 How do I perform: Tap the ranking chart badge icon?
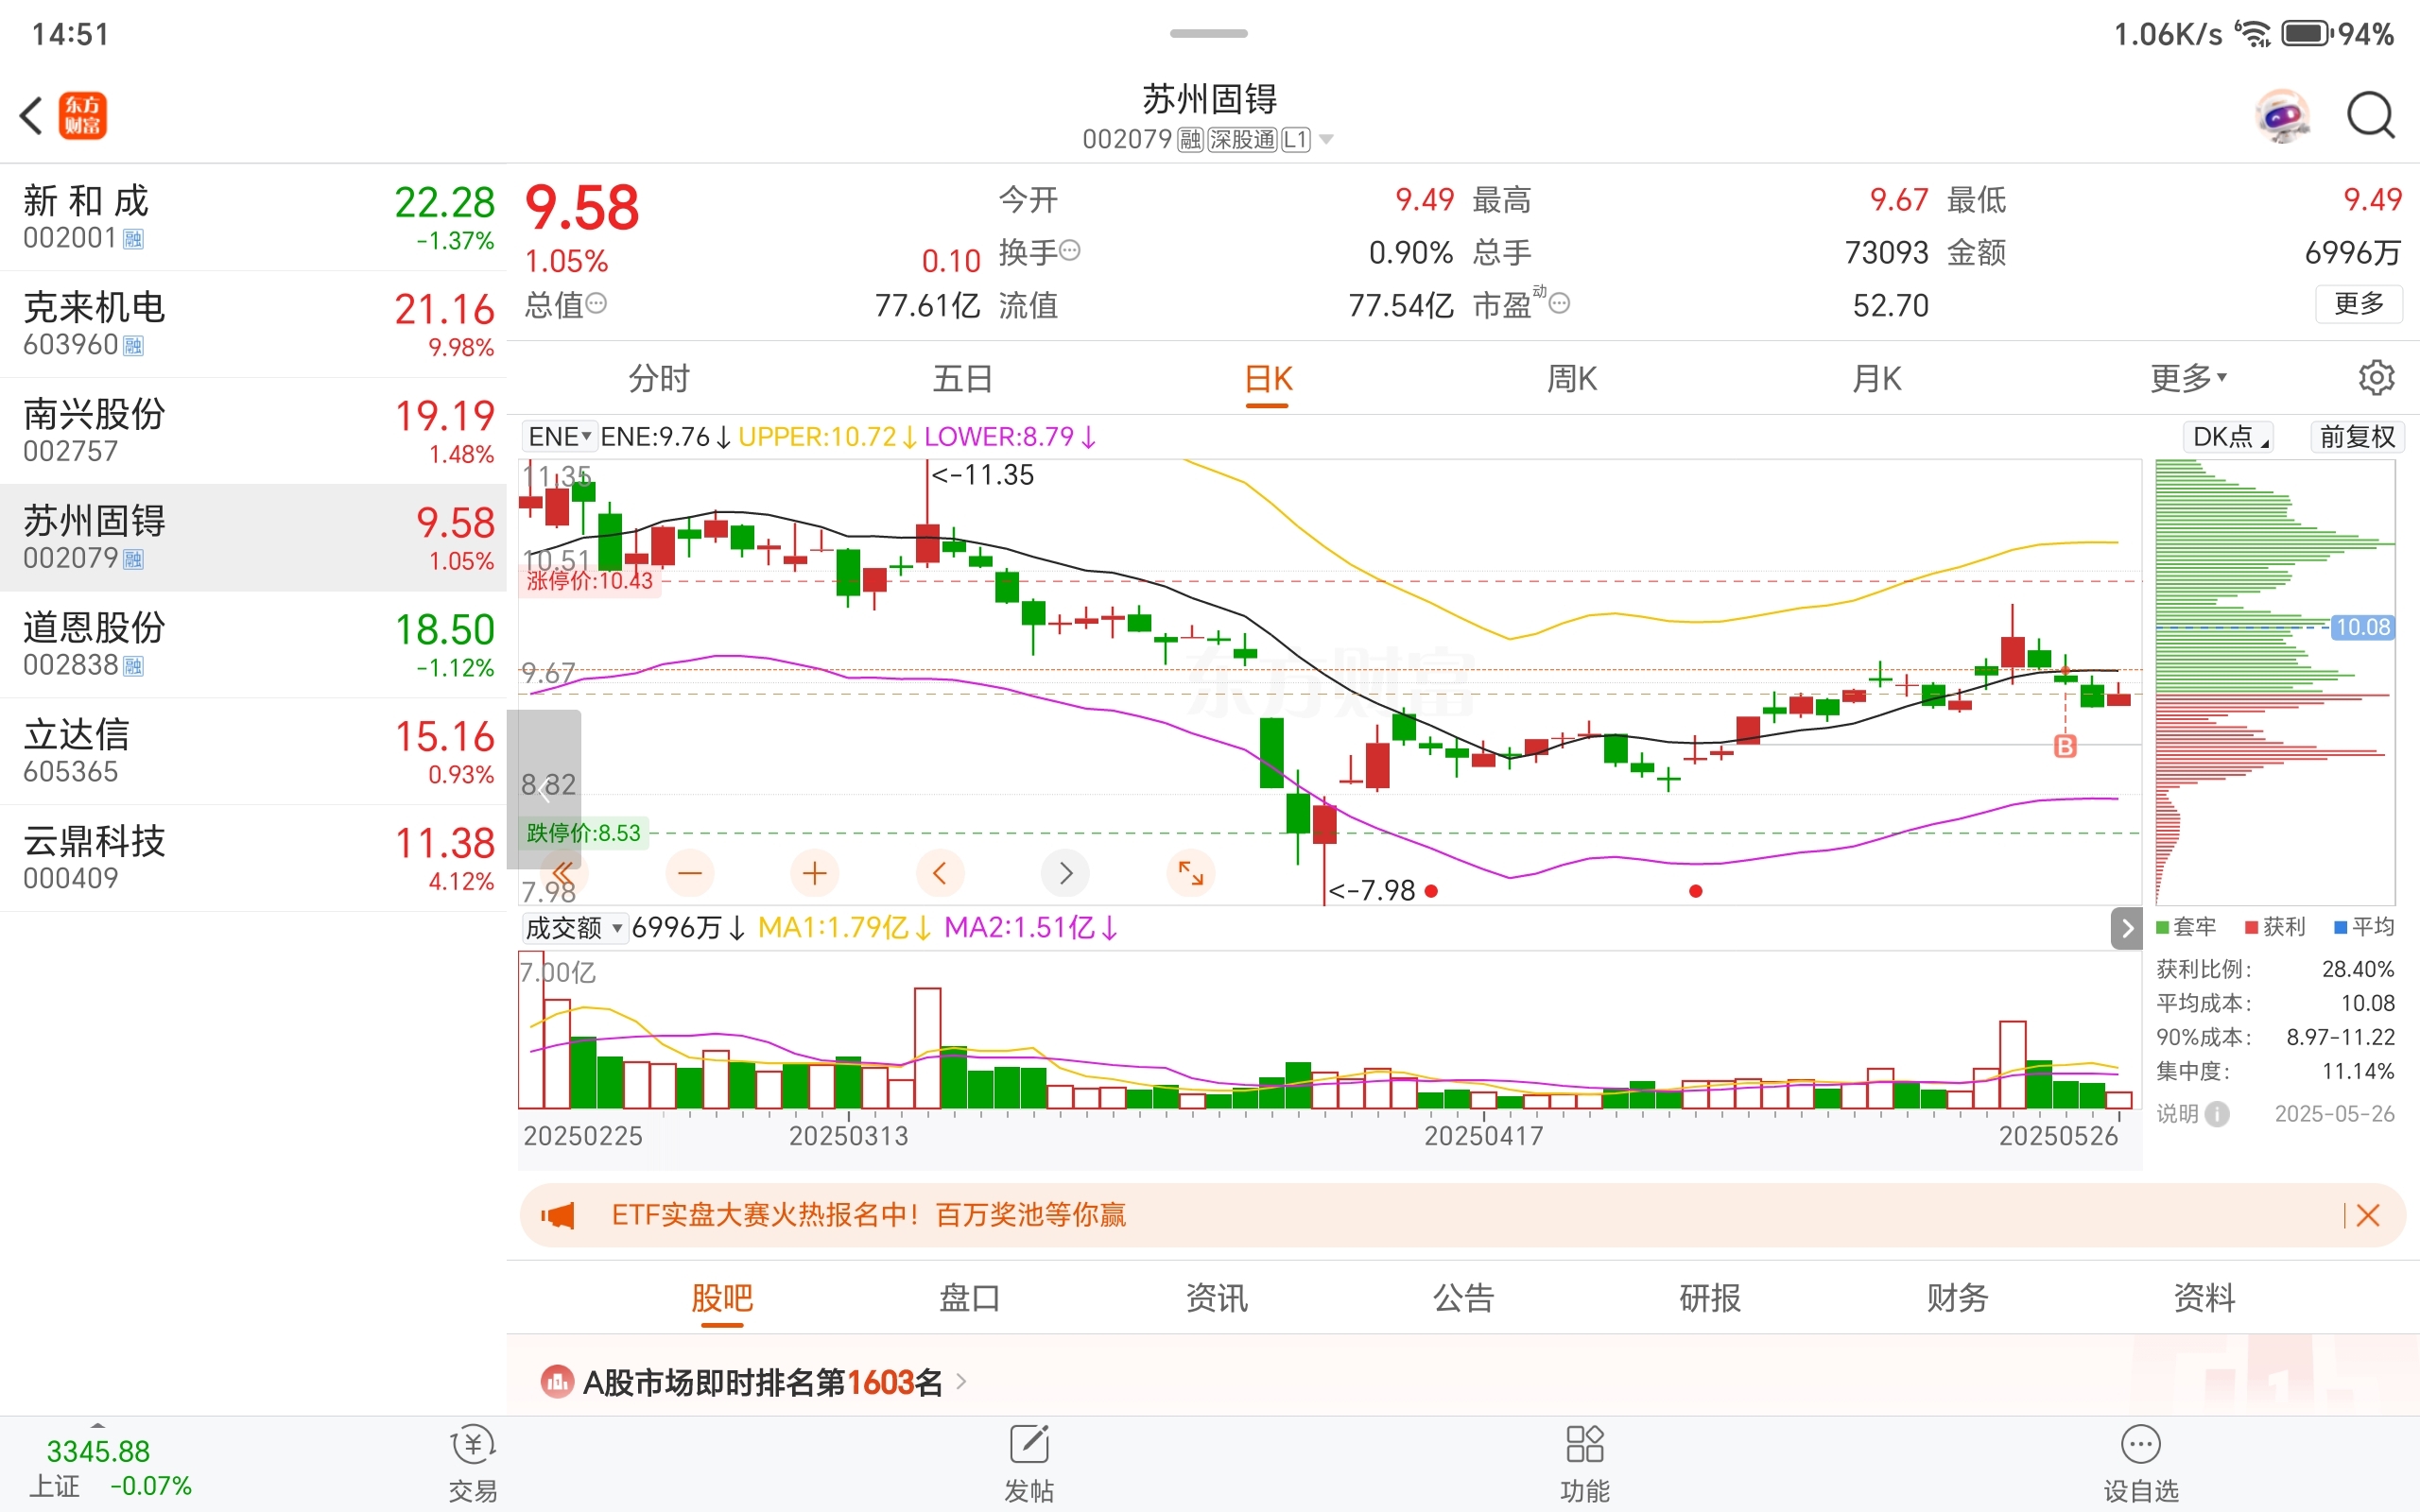coord(557,1382)
